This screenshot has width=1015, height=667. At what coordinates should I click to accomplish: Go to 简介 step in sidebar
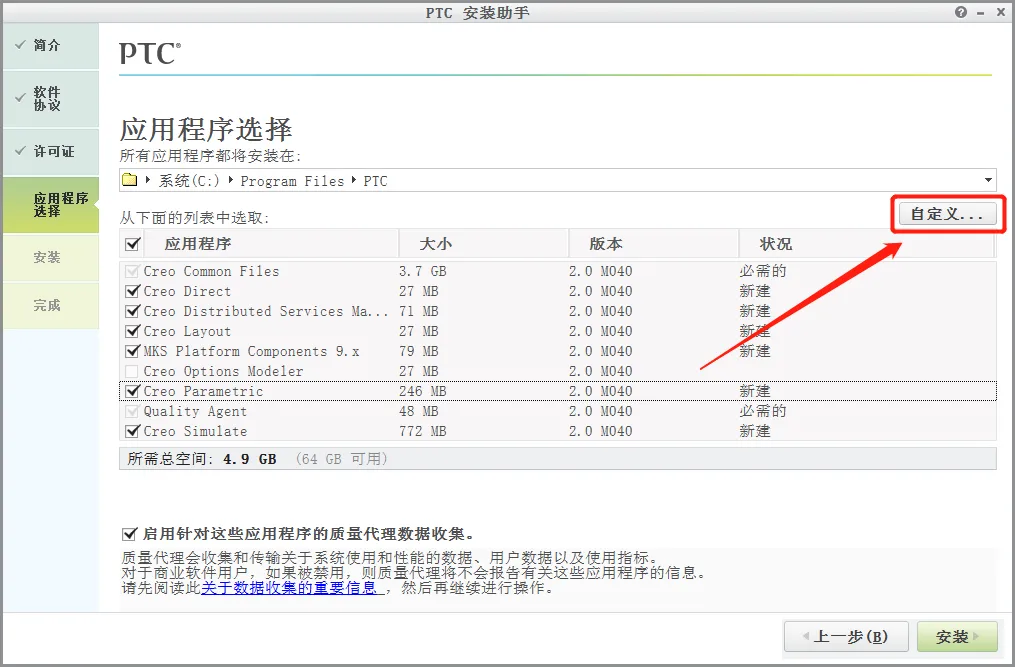click(51, 45)
